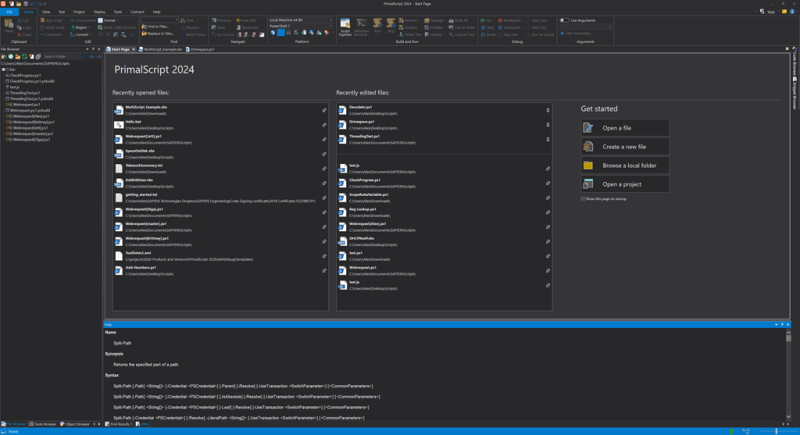Viewport: 800px width, 435px height.
Task: Click Step Over in the Debug group
Action: [x=537, y=20]
